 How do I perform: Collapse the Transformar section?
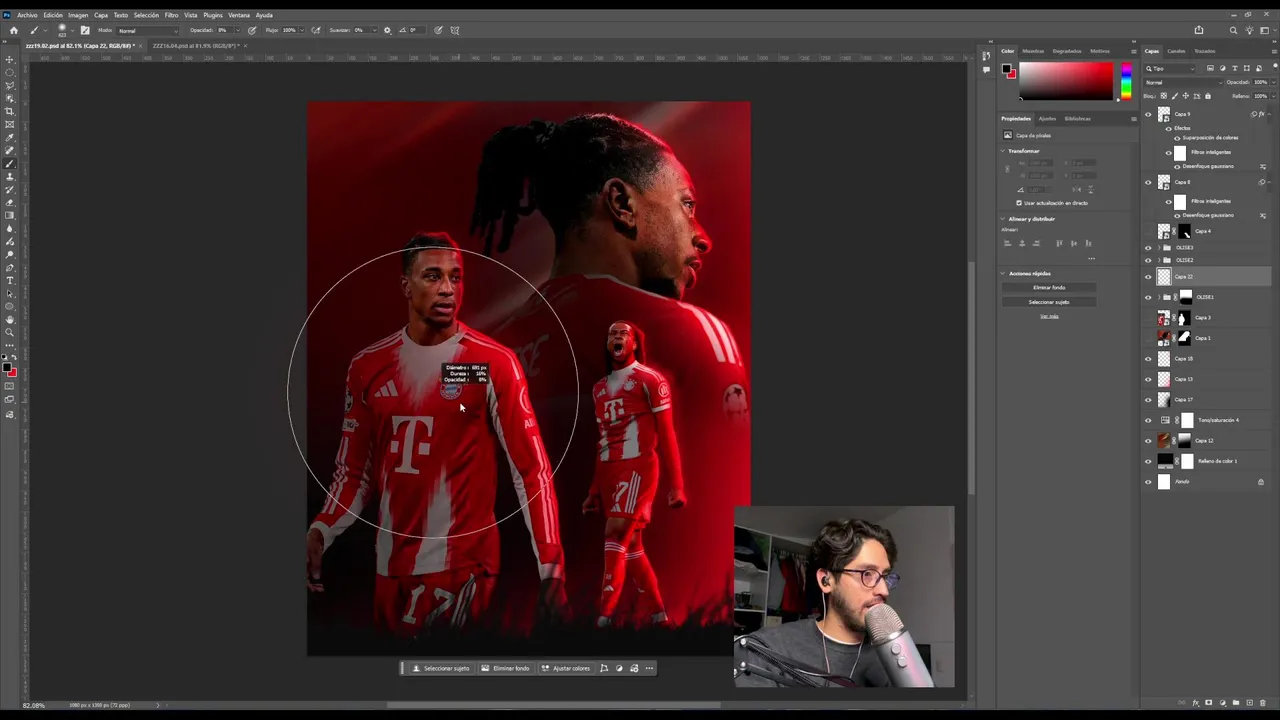tap(1003, 151)
